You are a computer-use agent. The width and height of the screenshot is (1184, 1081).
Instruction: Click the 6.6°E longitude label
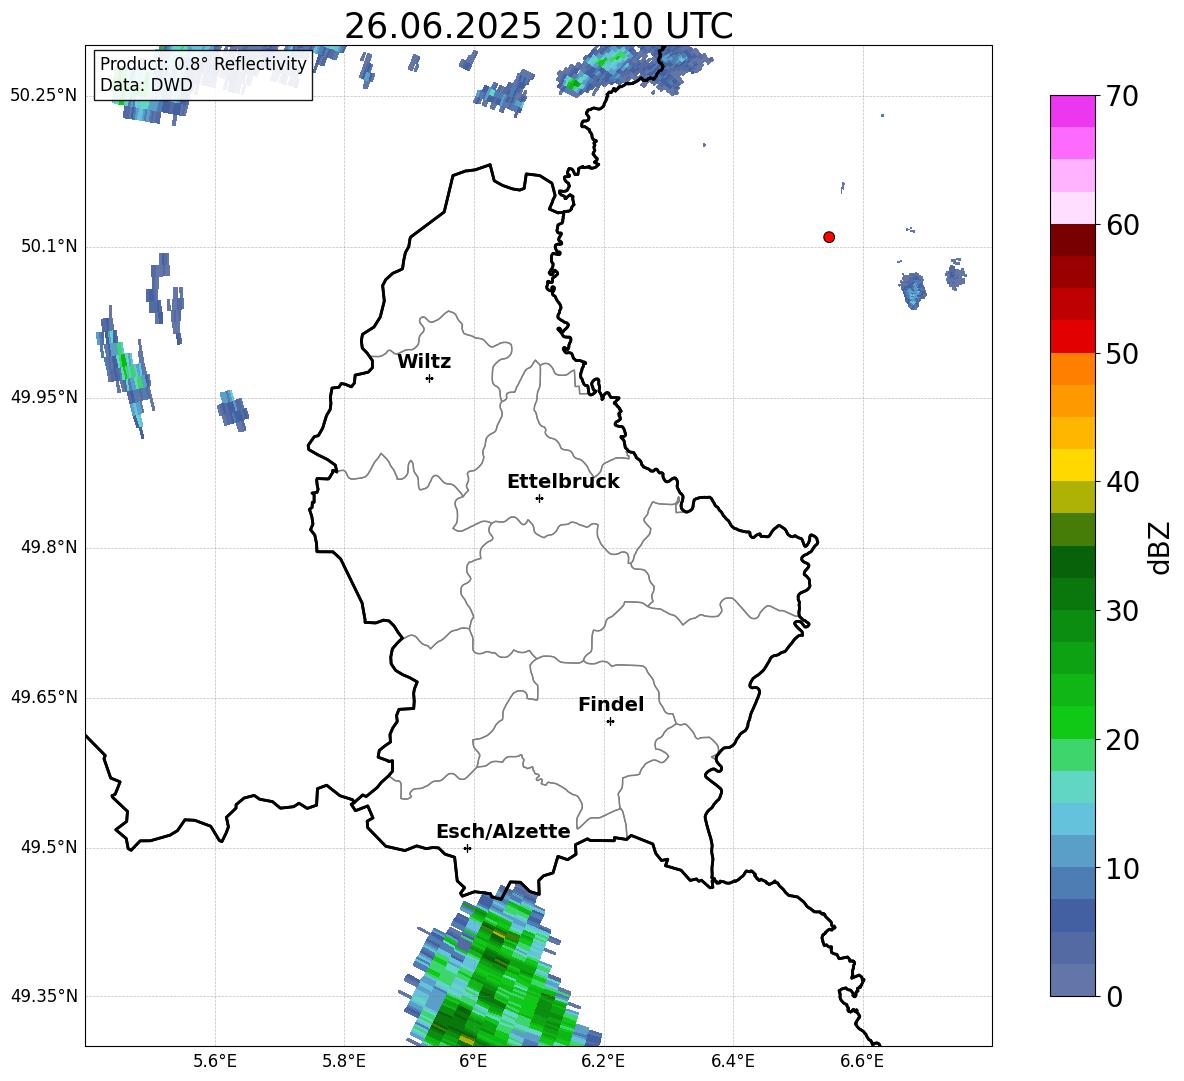tap(862, 1061)
